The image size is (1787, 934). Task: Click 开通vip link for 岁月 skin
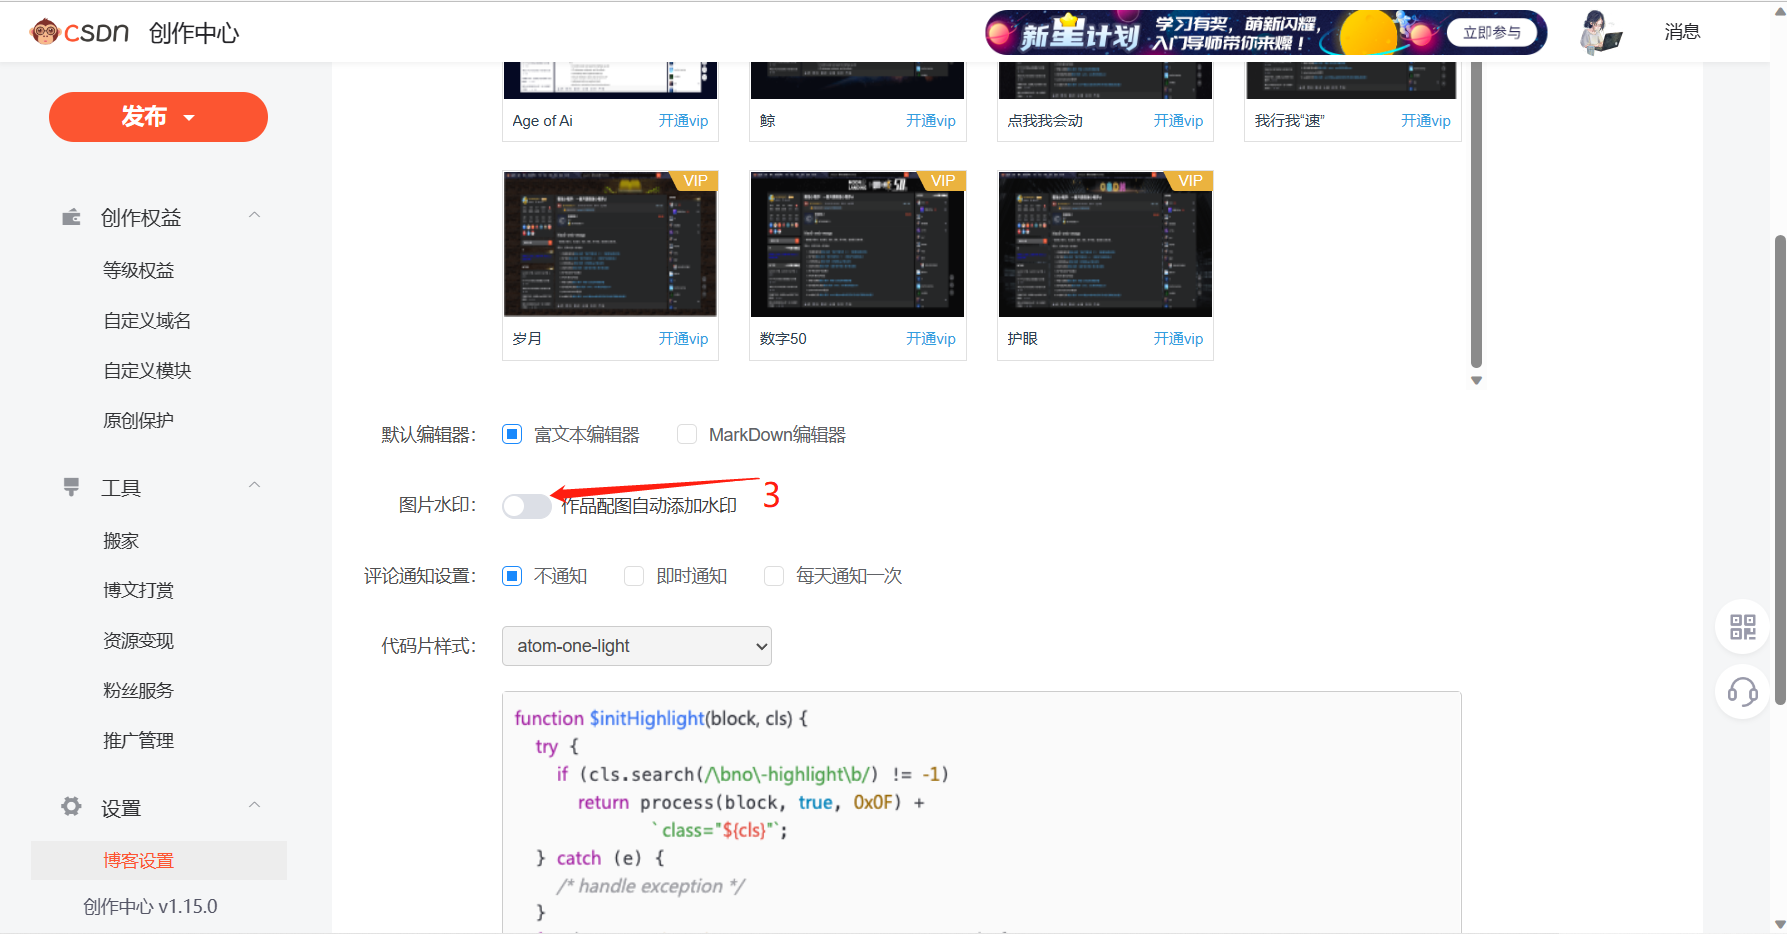pos(683,339)
